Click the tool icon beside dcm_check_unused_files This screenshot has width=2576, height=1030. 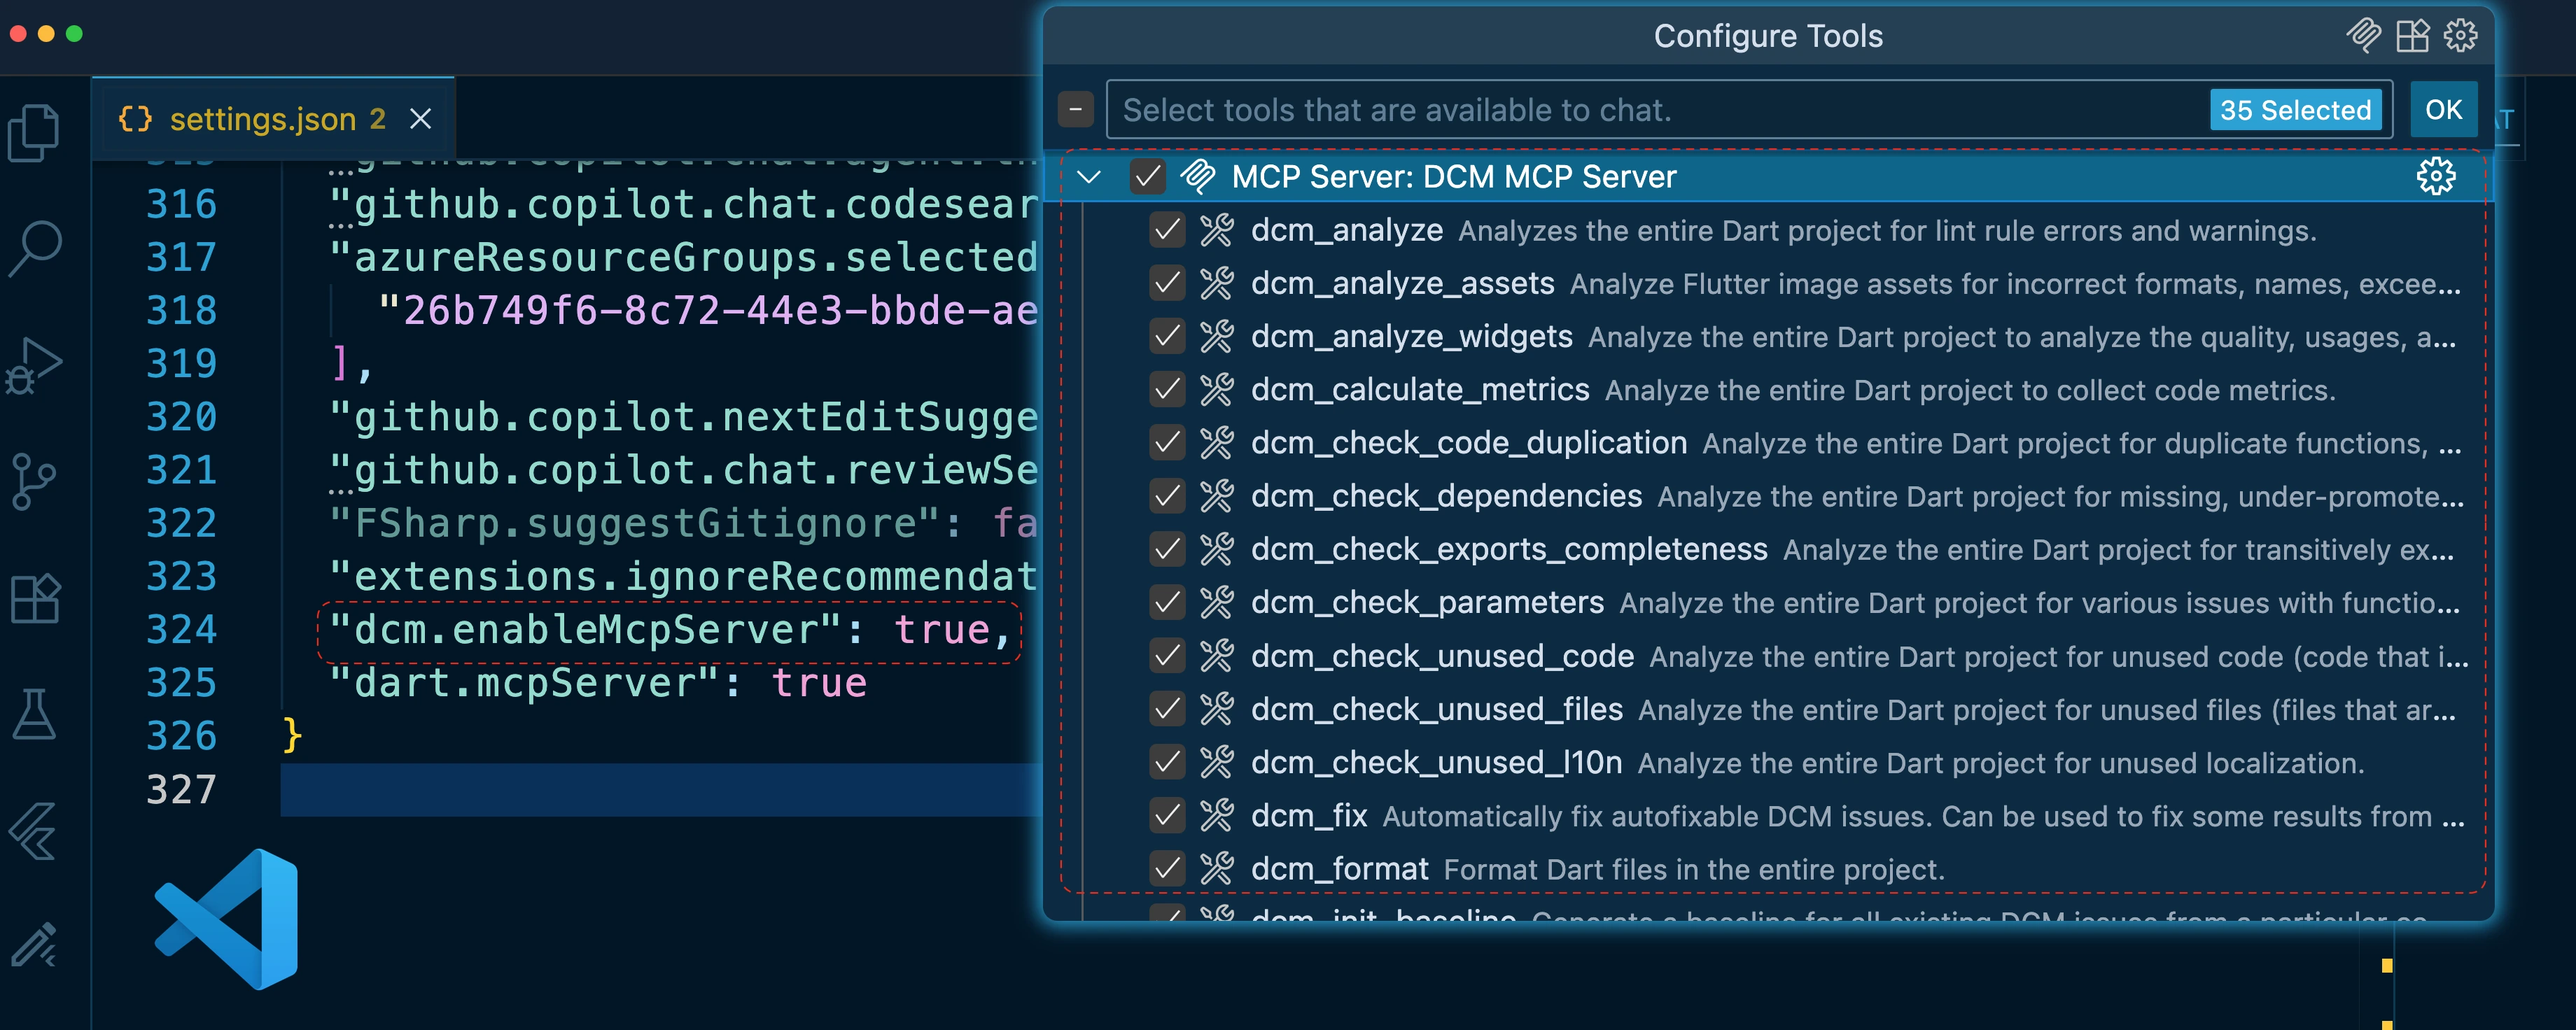(x=1216, y=709)
